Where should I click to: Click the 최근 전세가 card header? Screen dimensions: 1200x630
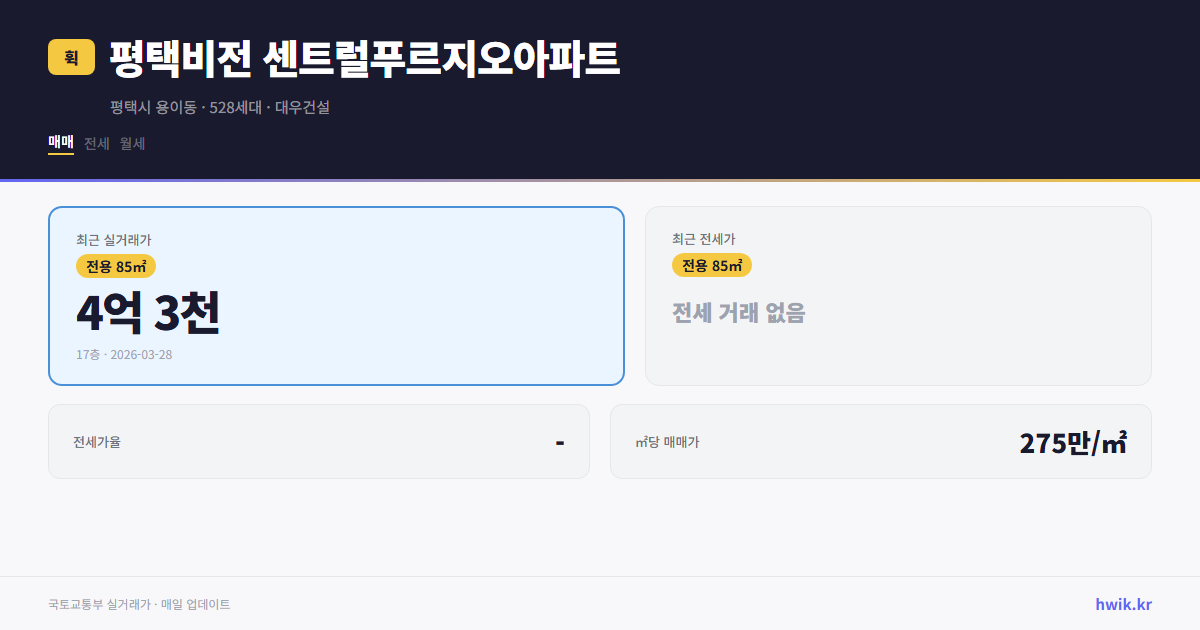[704, 240]
